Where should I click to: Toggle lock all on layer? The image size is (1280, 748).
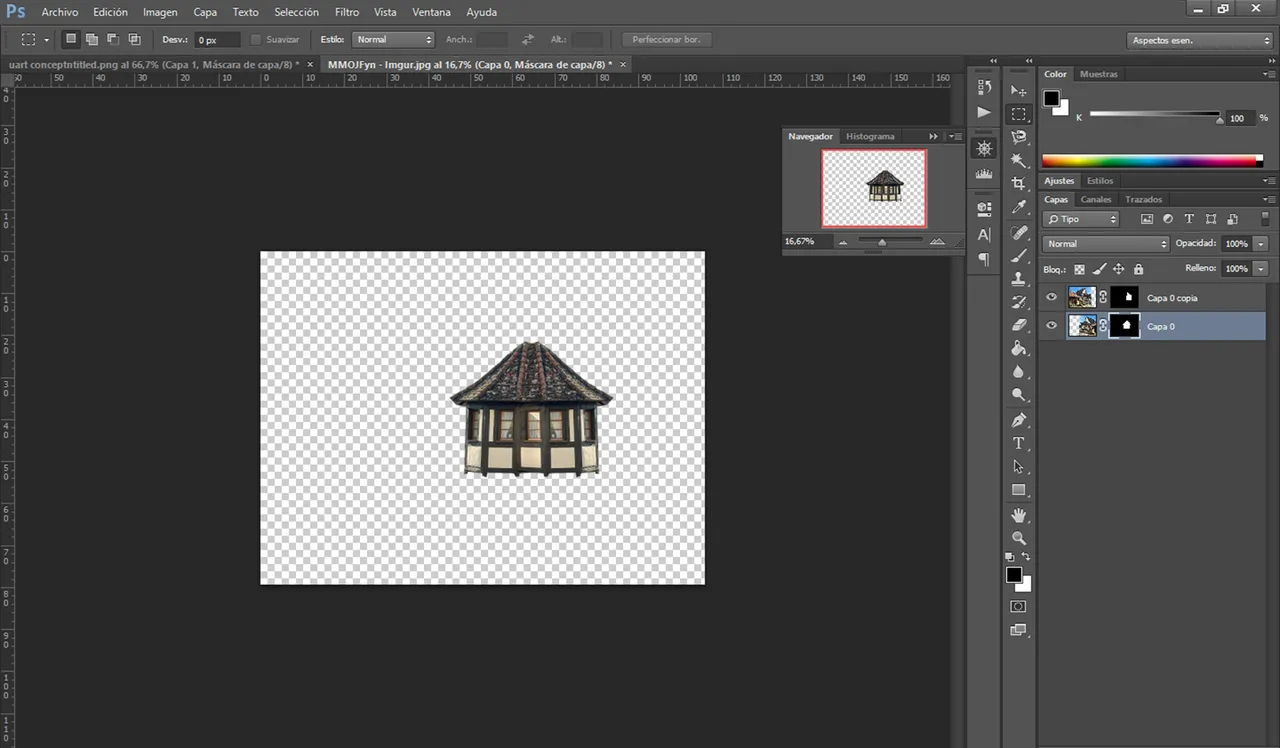[1138, 269]
